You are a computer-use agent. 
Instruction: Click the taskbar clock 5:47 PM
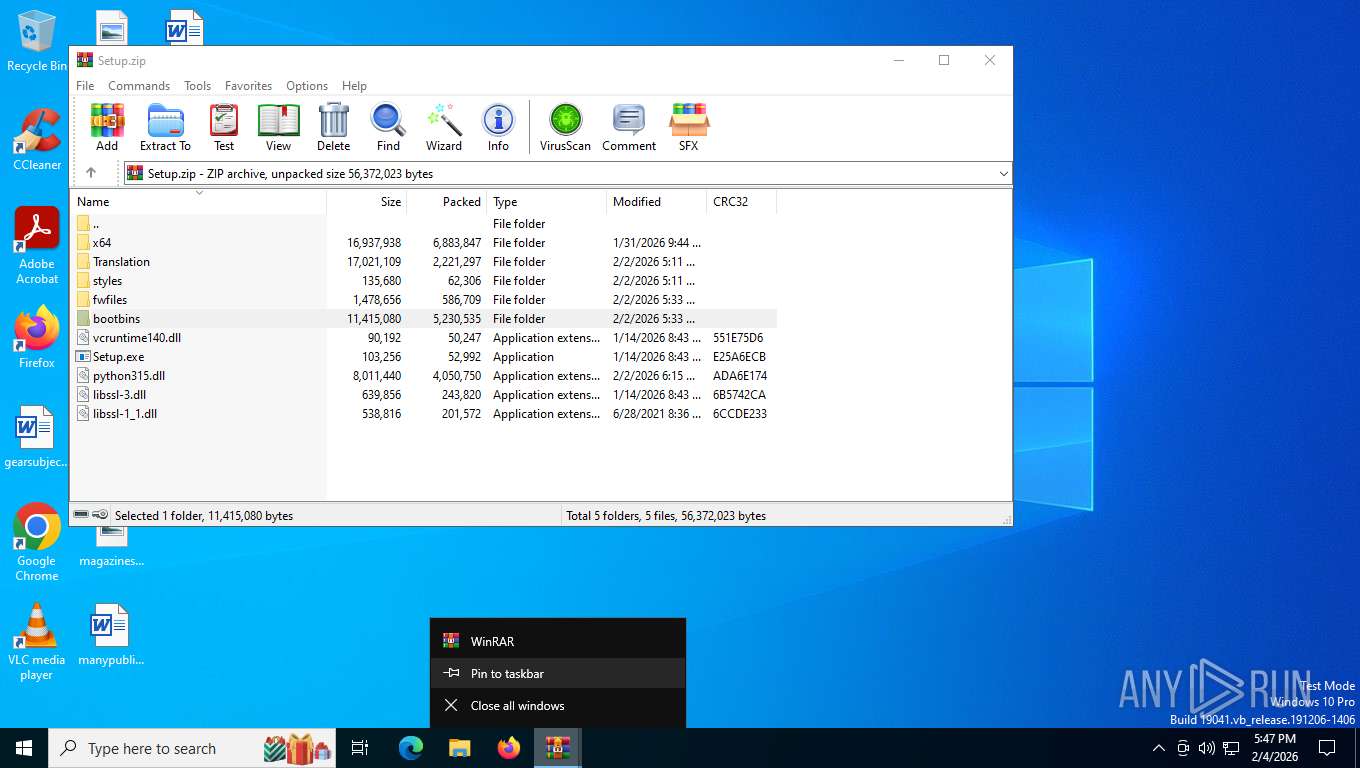coord(1274,748)
